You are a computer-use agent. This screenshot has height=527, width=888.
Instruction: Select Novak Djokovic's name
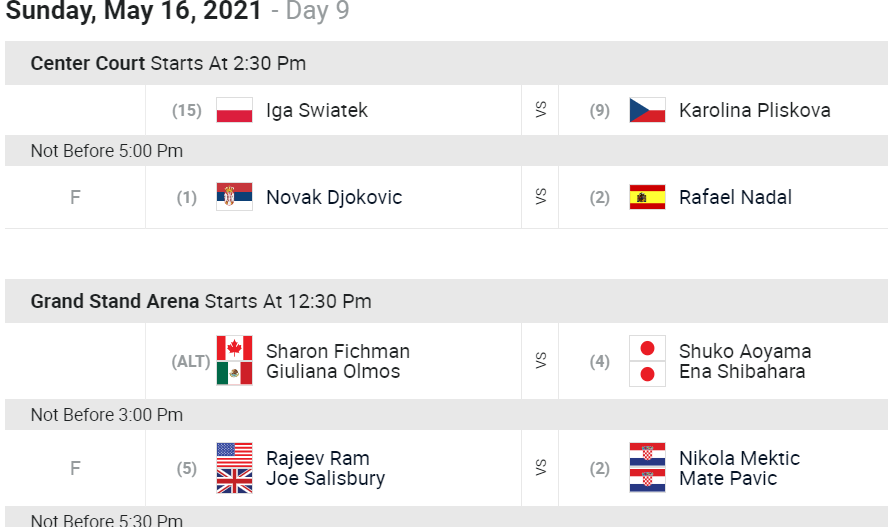pos(334,197)
